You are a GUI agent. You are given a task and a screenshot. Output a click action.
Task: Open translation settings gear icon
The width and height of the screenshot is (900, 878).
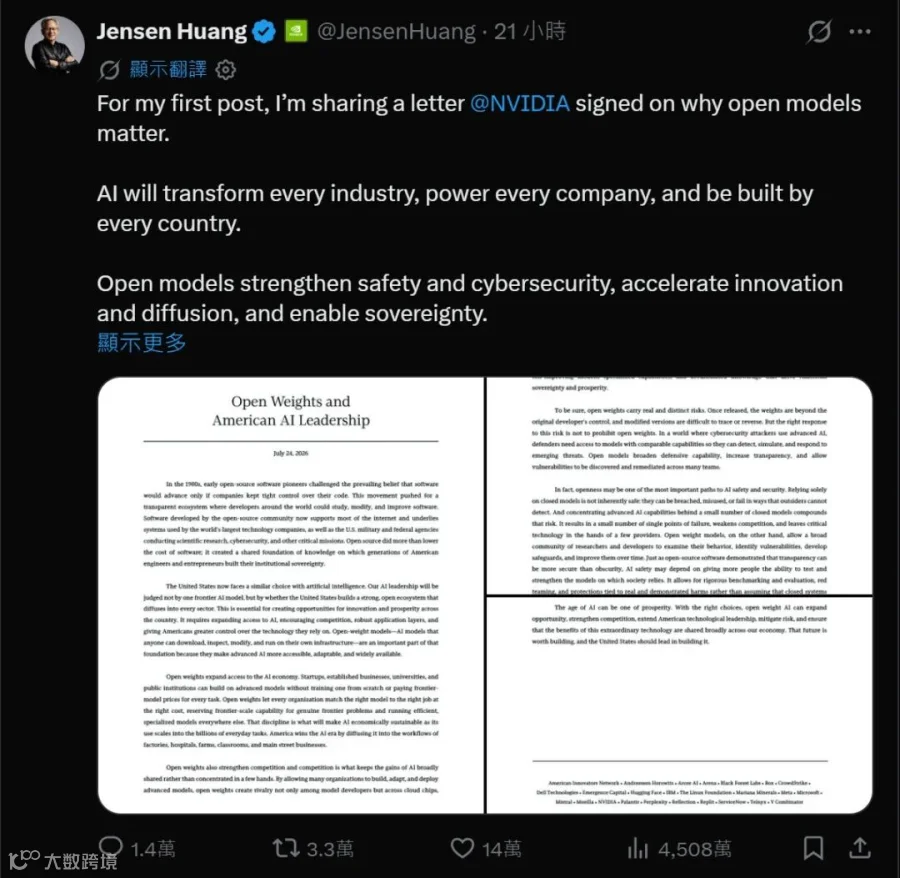pyautogui.click(x=226, y=70)
